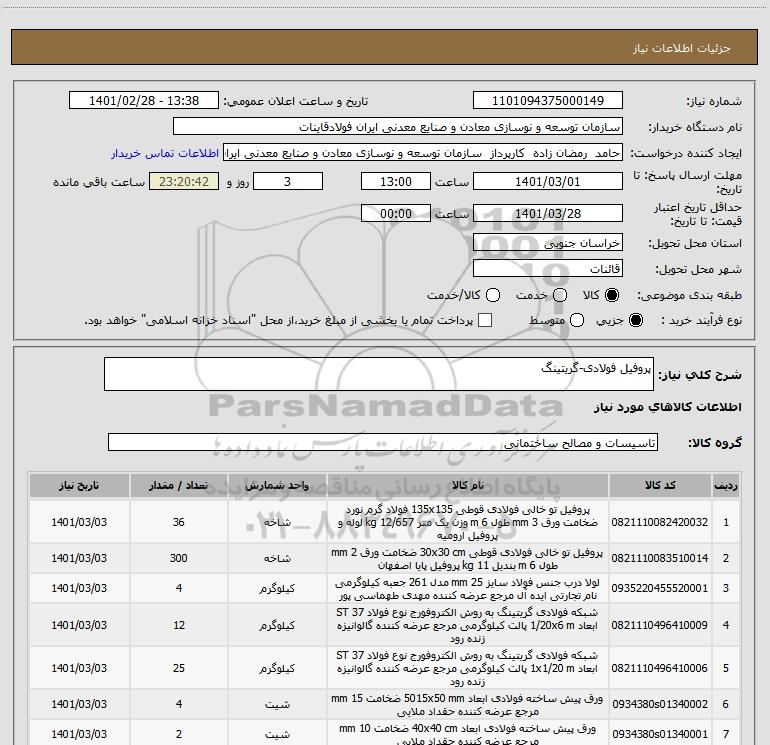Click the response deadline time 13:00
The width and height of the screenshot is (770, 745).
pyautogui.click(x=396, y=181)
